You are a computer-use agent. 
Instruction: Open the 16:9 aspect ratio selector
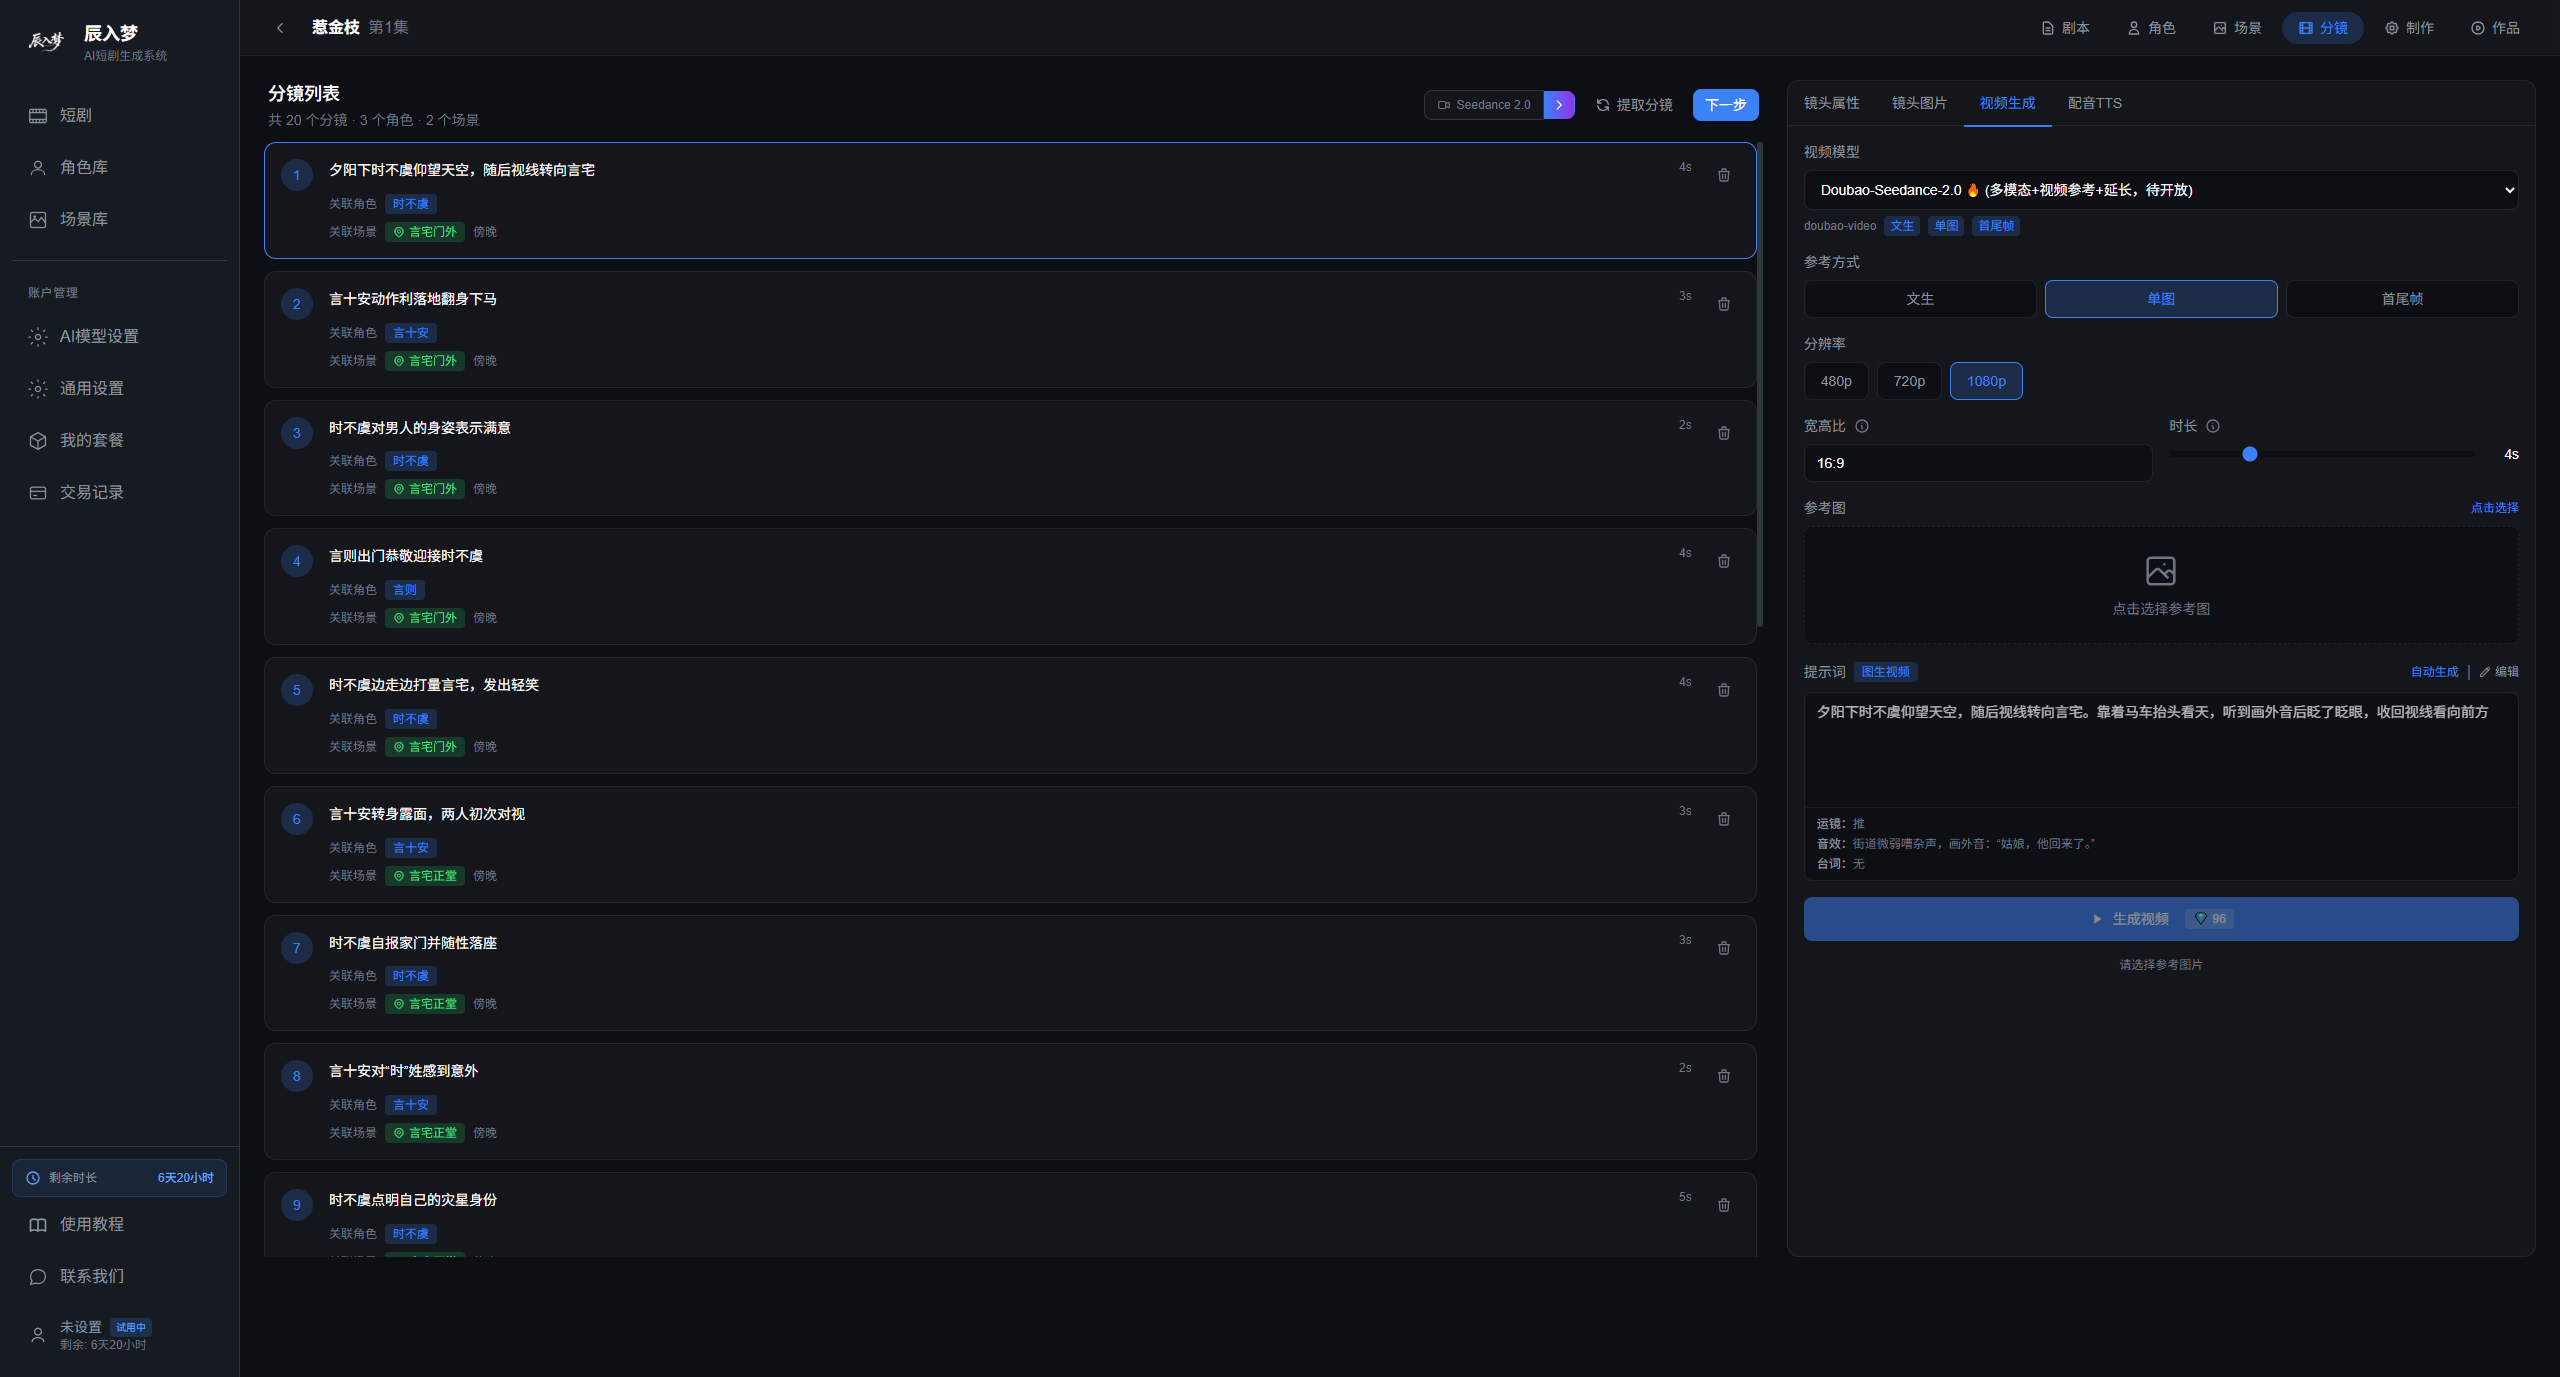pyautogui.click(x=1978, y=463)
